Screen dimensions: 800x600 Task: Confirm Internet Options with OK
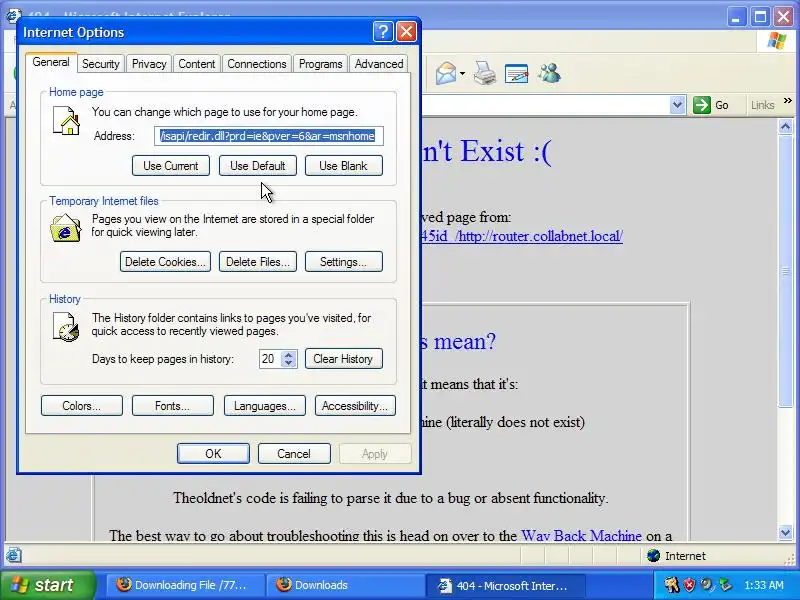(x=213, y=454)
